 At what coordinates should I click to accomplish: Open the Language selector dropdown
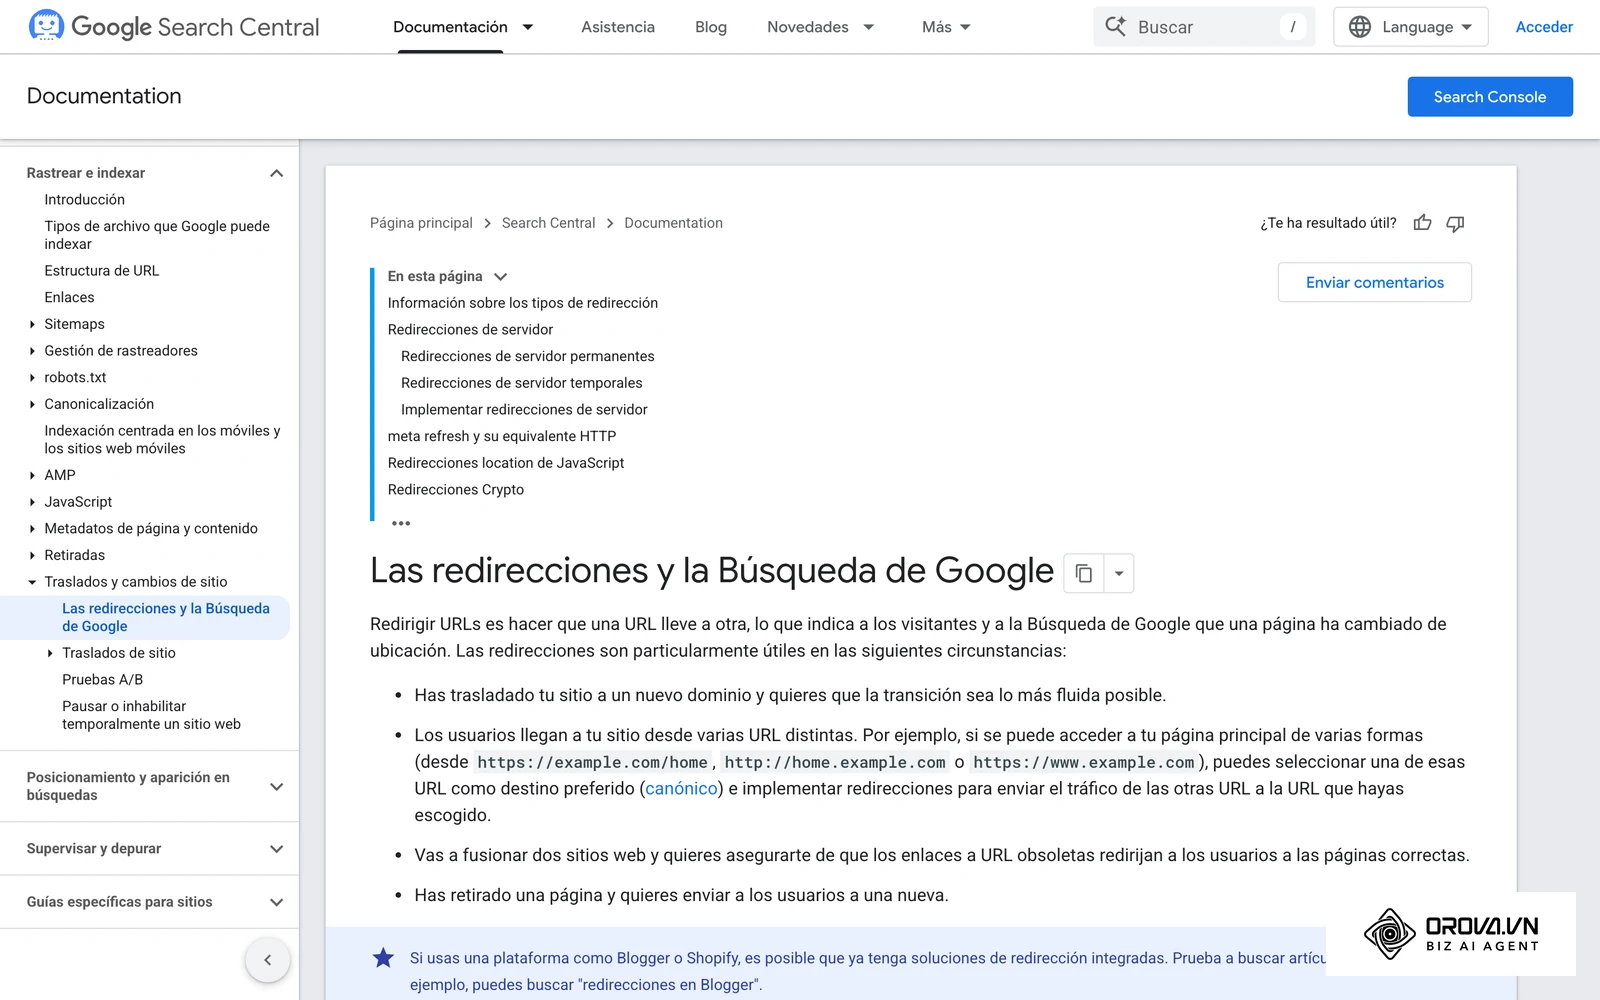[x=1411, y=27]
